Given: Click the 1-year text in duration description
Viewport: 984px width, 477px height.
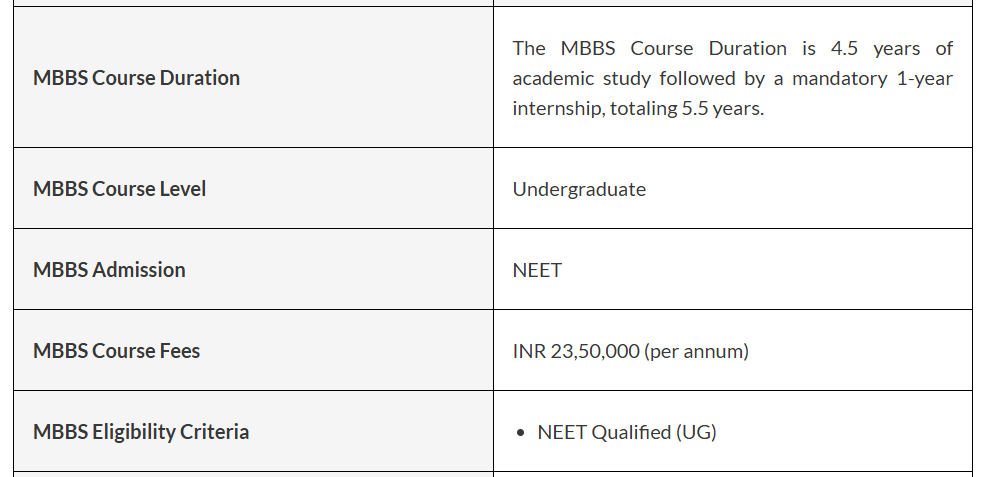Looking at the screenshot, I should (x=925, y=78).
